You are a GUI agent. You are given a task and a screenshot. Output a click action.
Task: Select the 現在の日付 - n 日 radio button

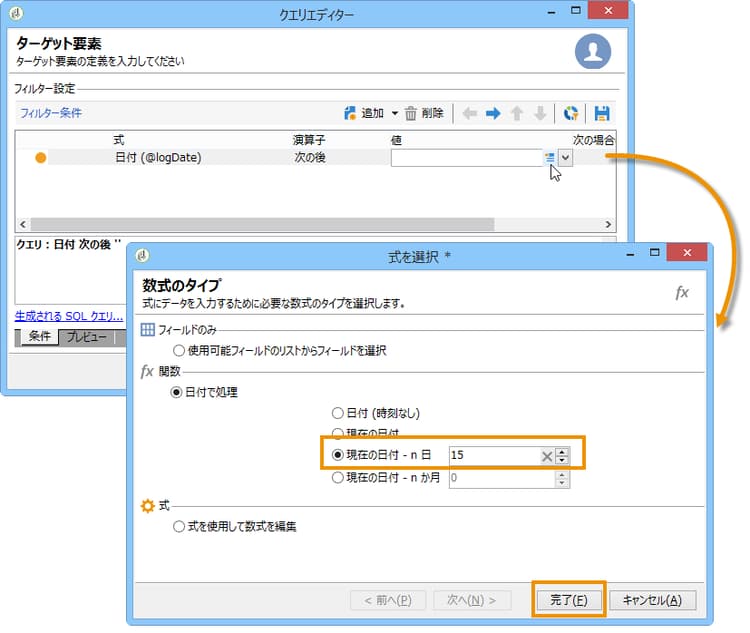coord(338,455)
